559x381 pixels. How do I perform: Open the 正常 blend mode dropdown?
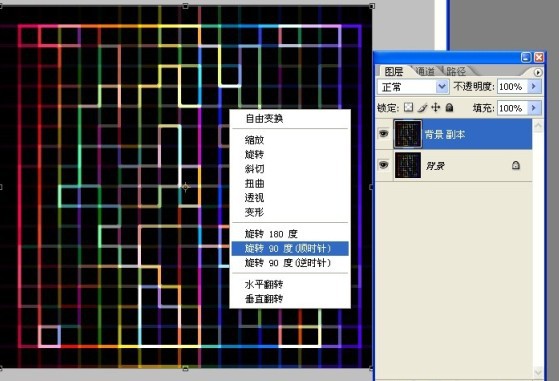coord(413,87)
